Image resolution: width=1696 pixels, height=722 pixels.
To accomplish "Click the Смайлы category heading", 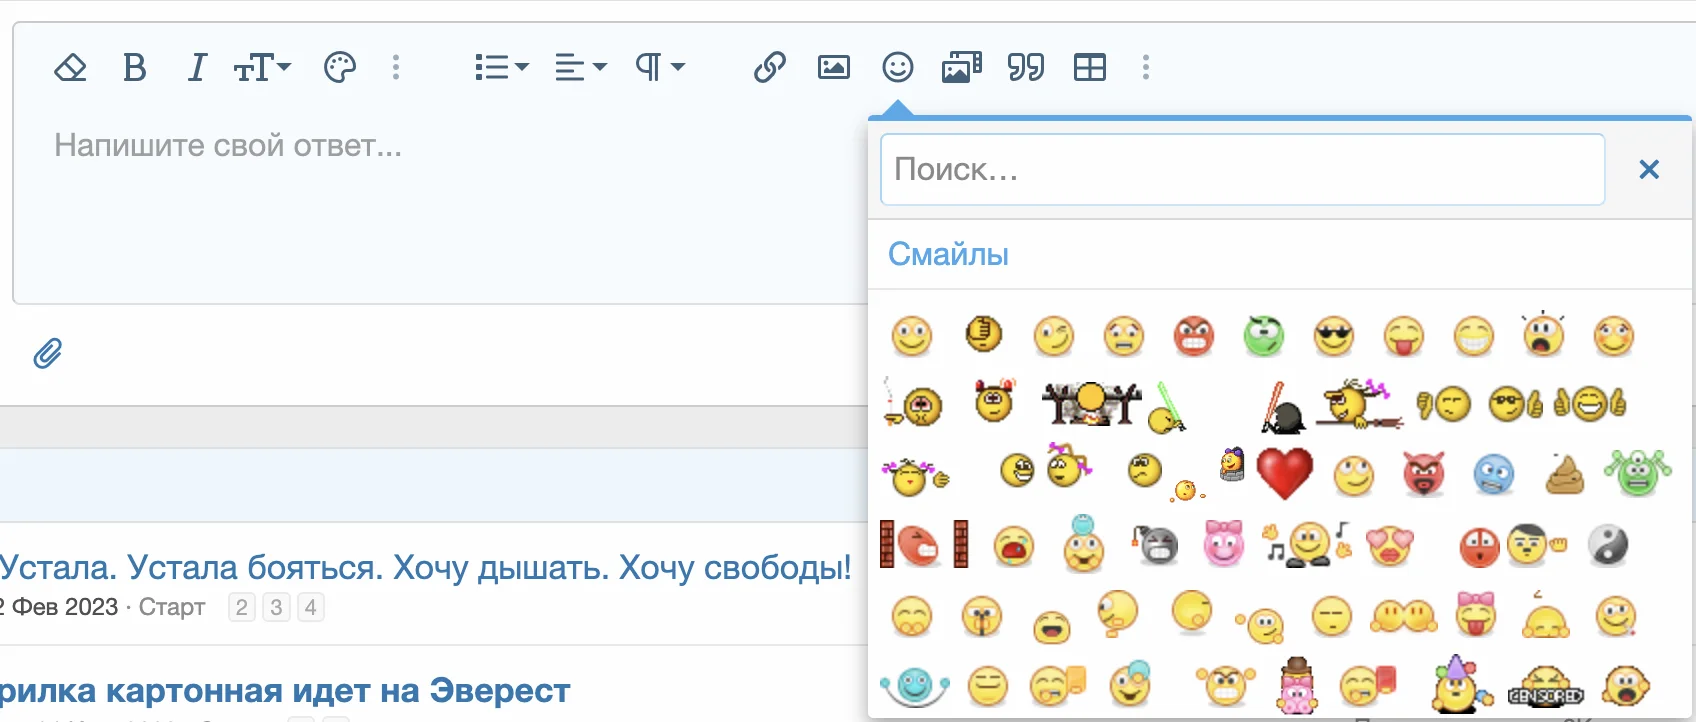I will (948, 255).
